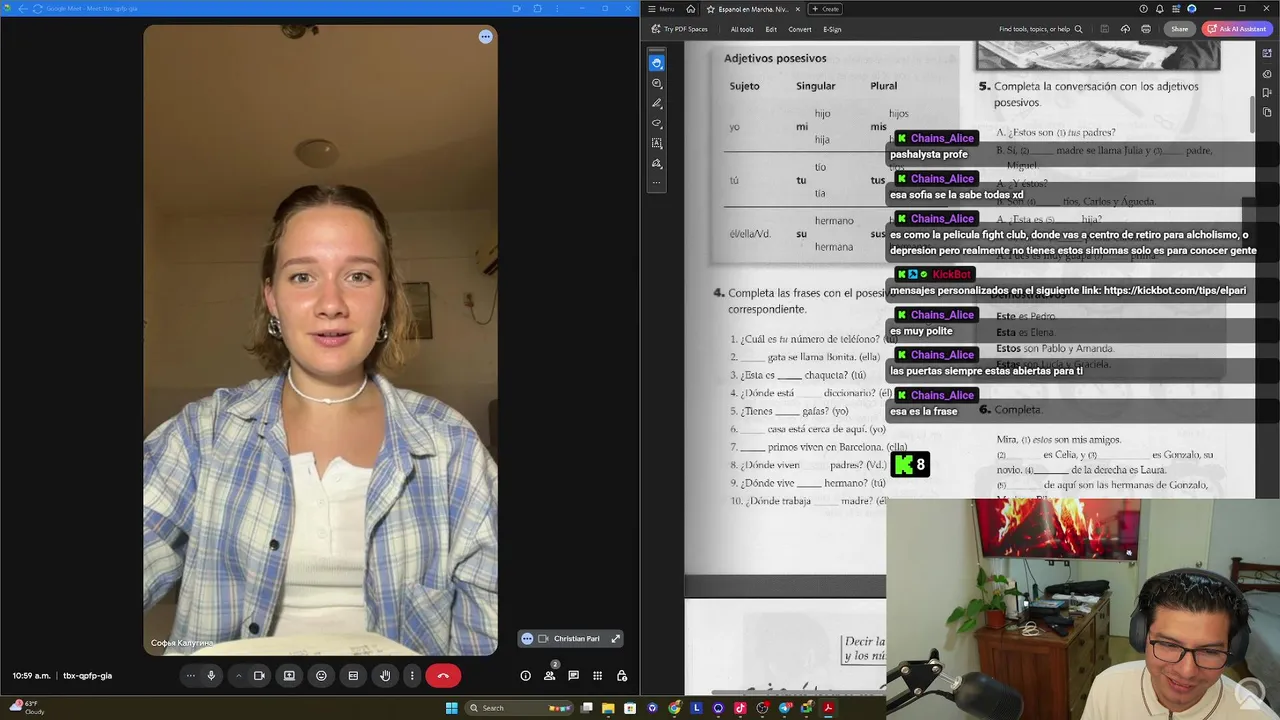Open chat with everyone in Meet
Image resolution: width=1280 pixels, height=720 pixels.
click(x=573, y=676)
